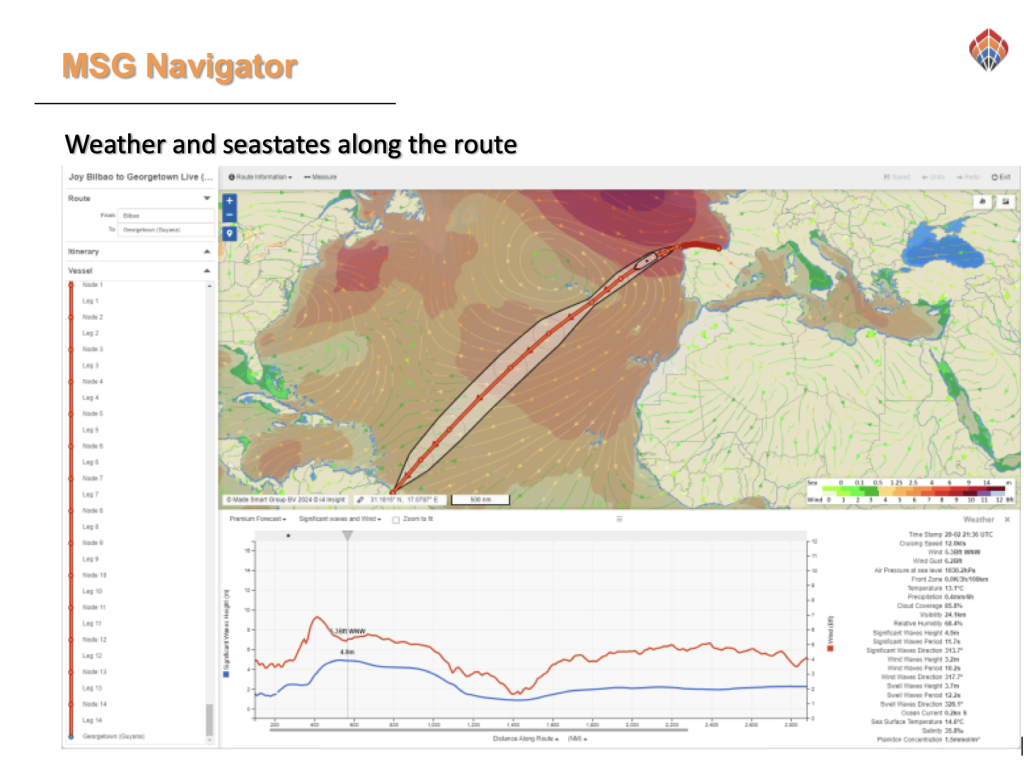This screenshot has height=767, width=1024.
Task: Click the blue location pin map button
Action: [x=229, y=234]
